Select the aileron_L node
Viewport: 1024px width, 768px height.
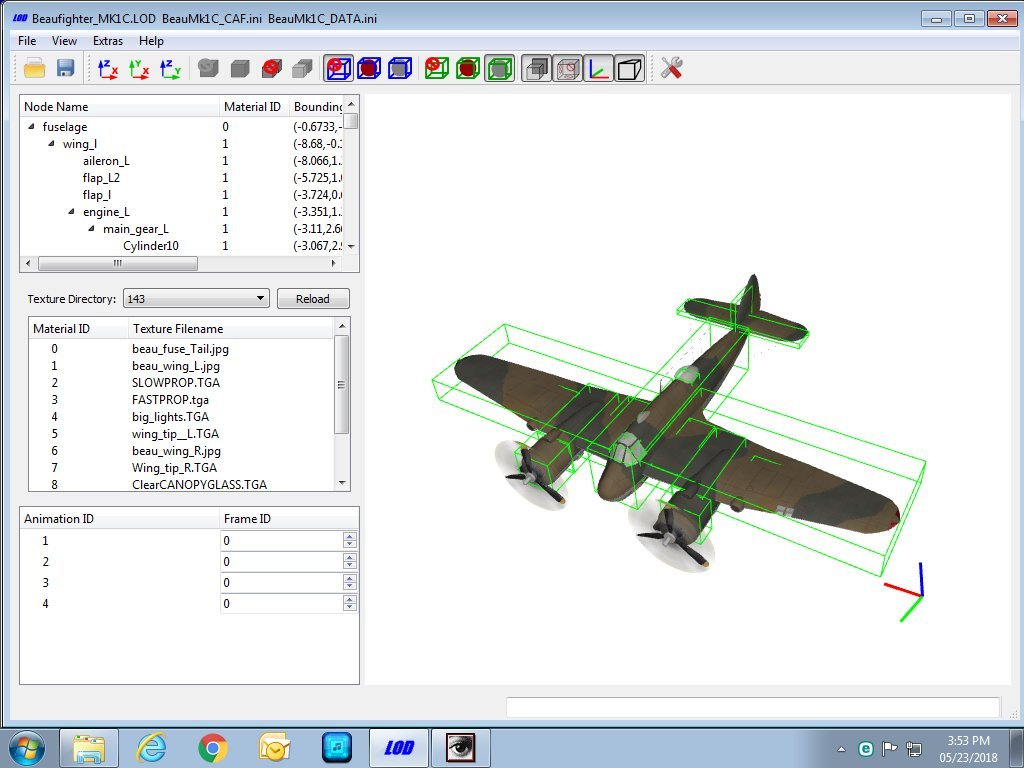click(x=106, y=161)
